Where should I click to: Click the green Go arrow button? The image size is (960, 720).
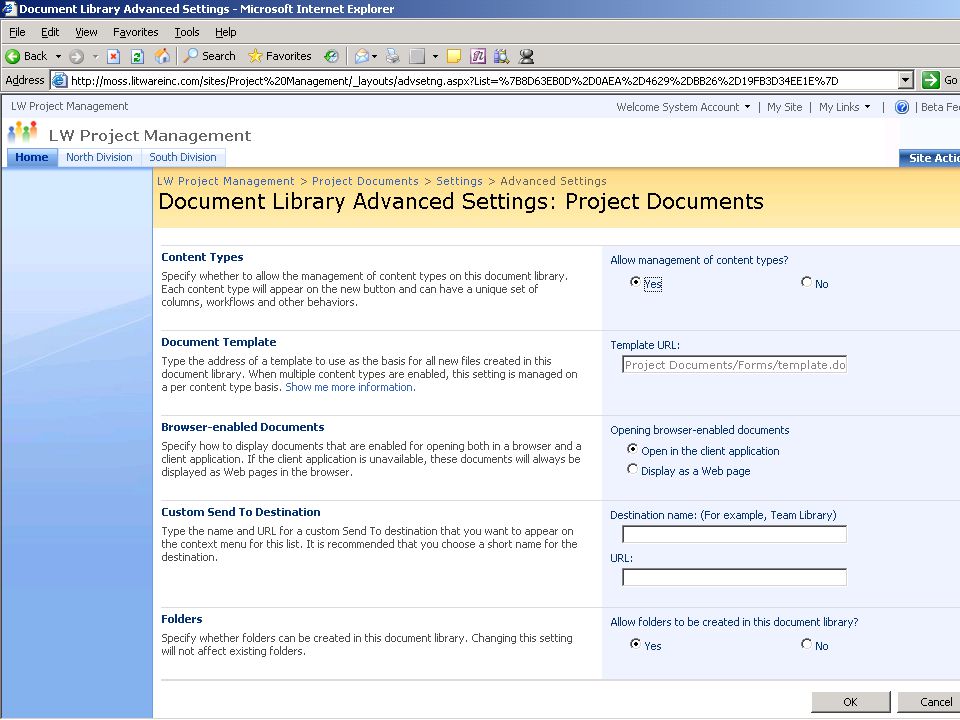(931, 80)
